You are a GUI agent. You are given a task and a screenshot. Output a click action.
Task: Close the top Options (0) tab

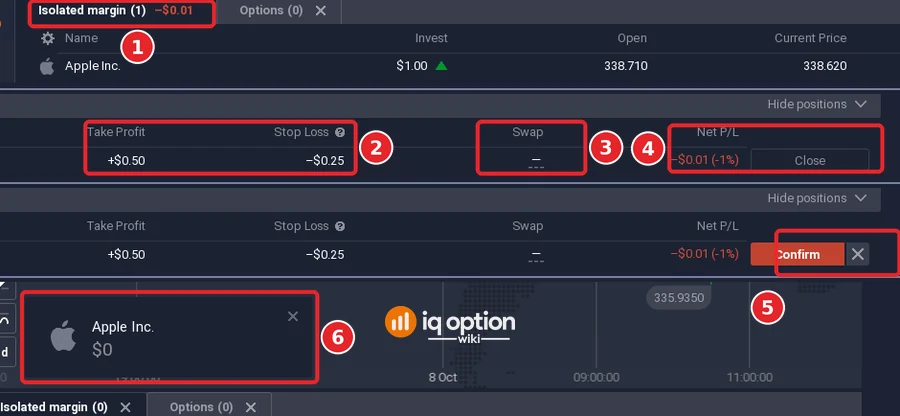321,11
